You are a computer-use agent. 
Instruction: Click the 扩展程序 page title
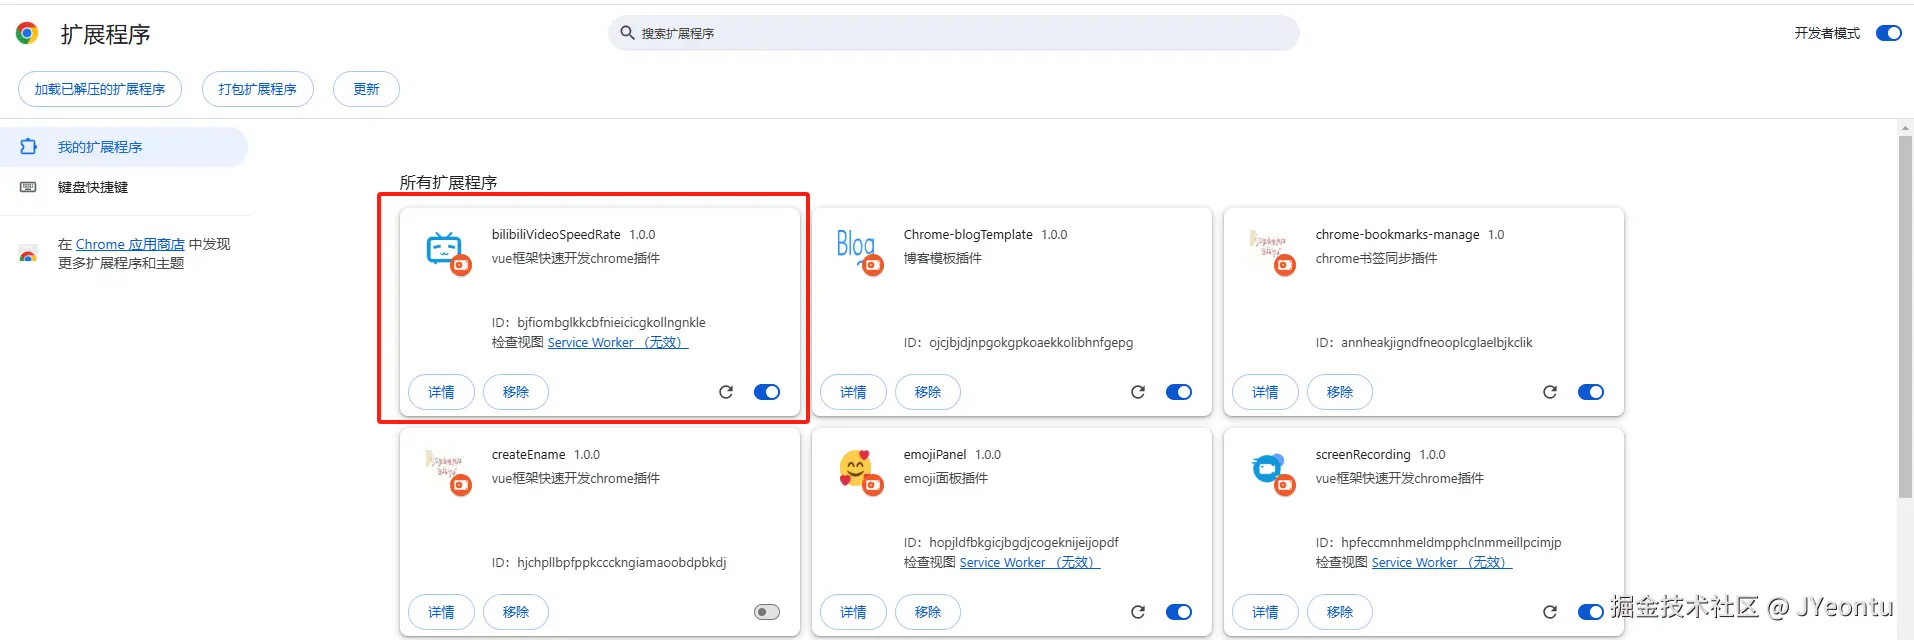(x=105, y=34)
